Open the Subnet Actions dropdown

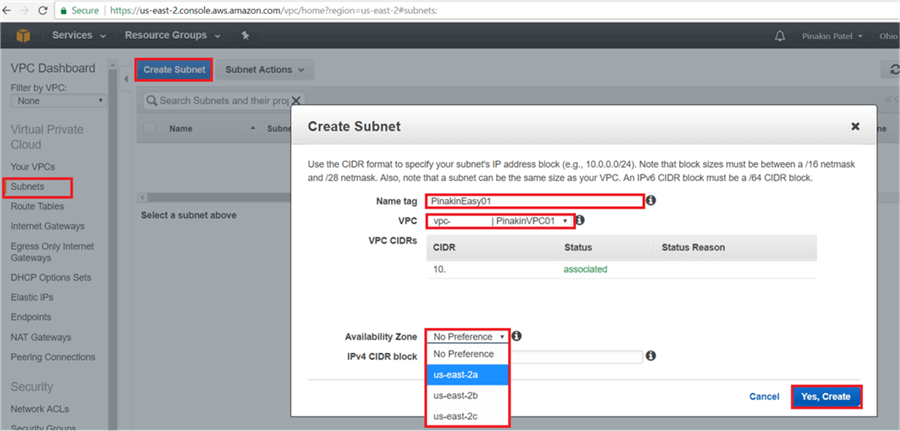265,69
